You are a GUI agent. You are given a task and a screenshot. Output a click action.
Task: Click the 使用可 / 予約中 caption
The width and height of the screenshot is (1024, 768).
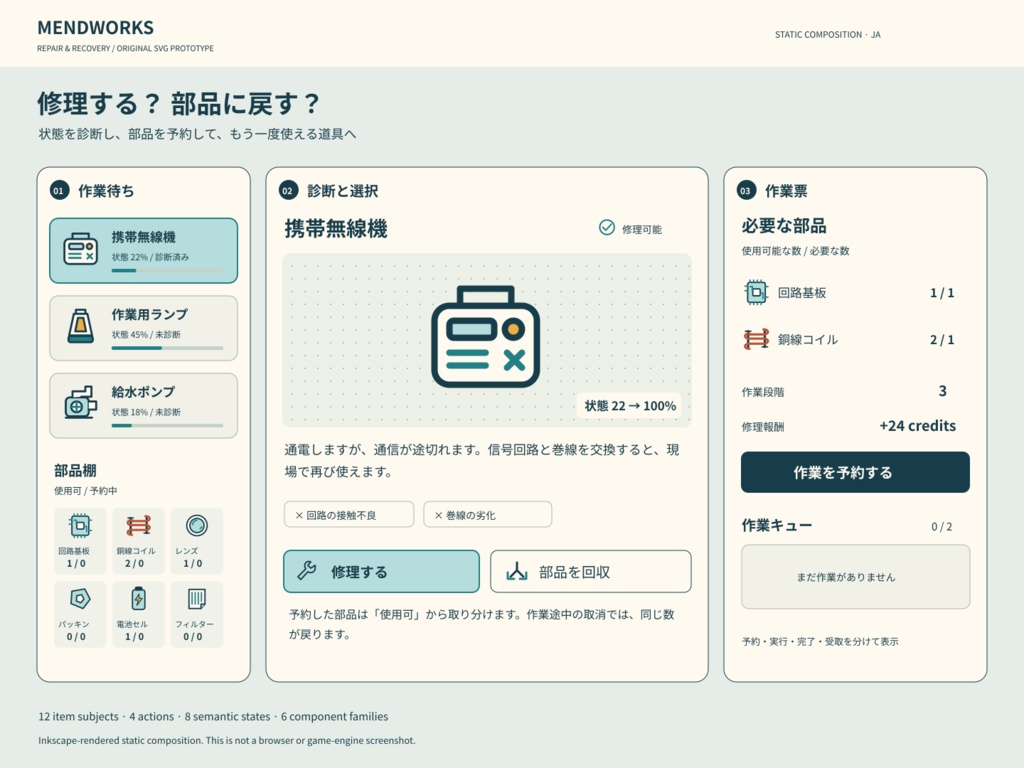[86, 490]
